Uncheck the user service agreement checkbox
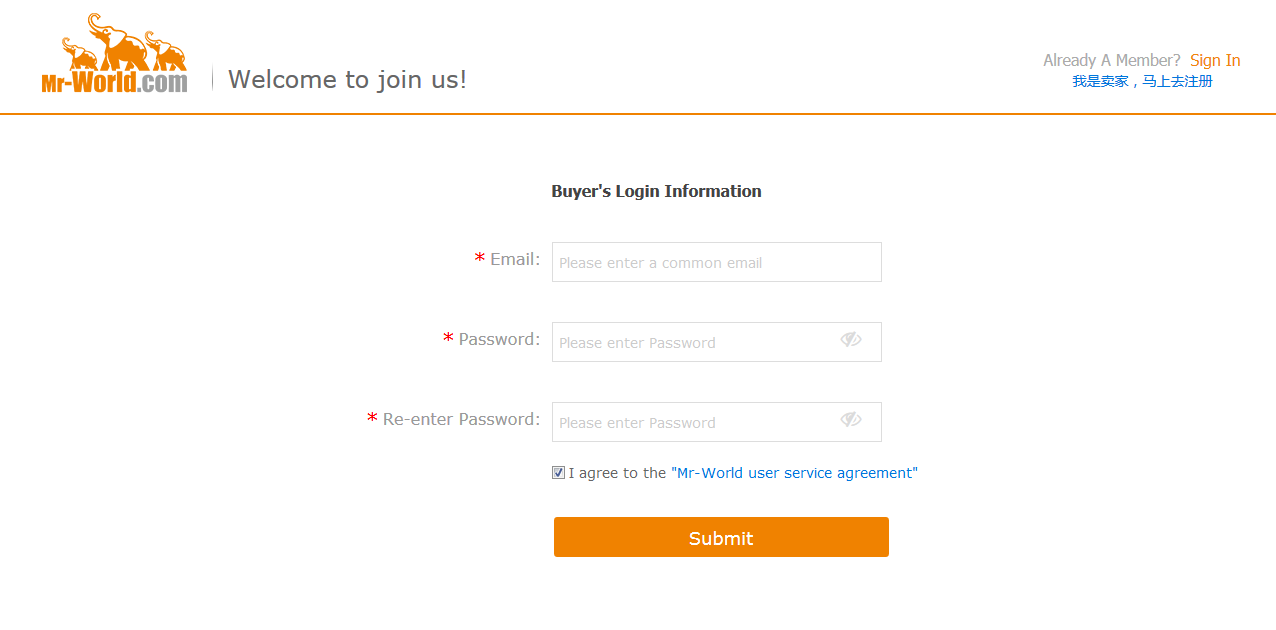The image size is (1276, 630). coord(558,473)
